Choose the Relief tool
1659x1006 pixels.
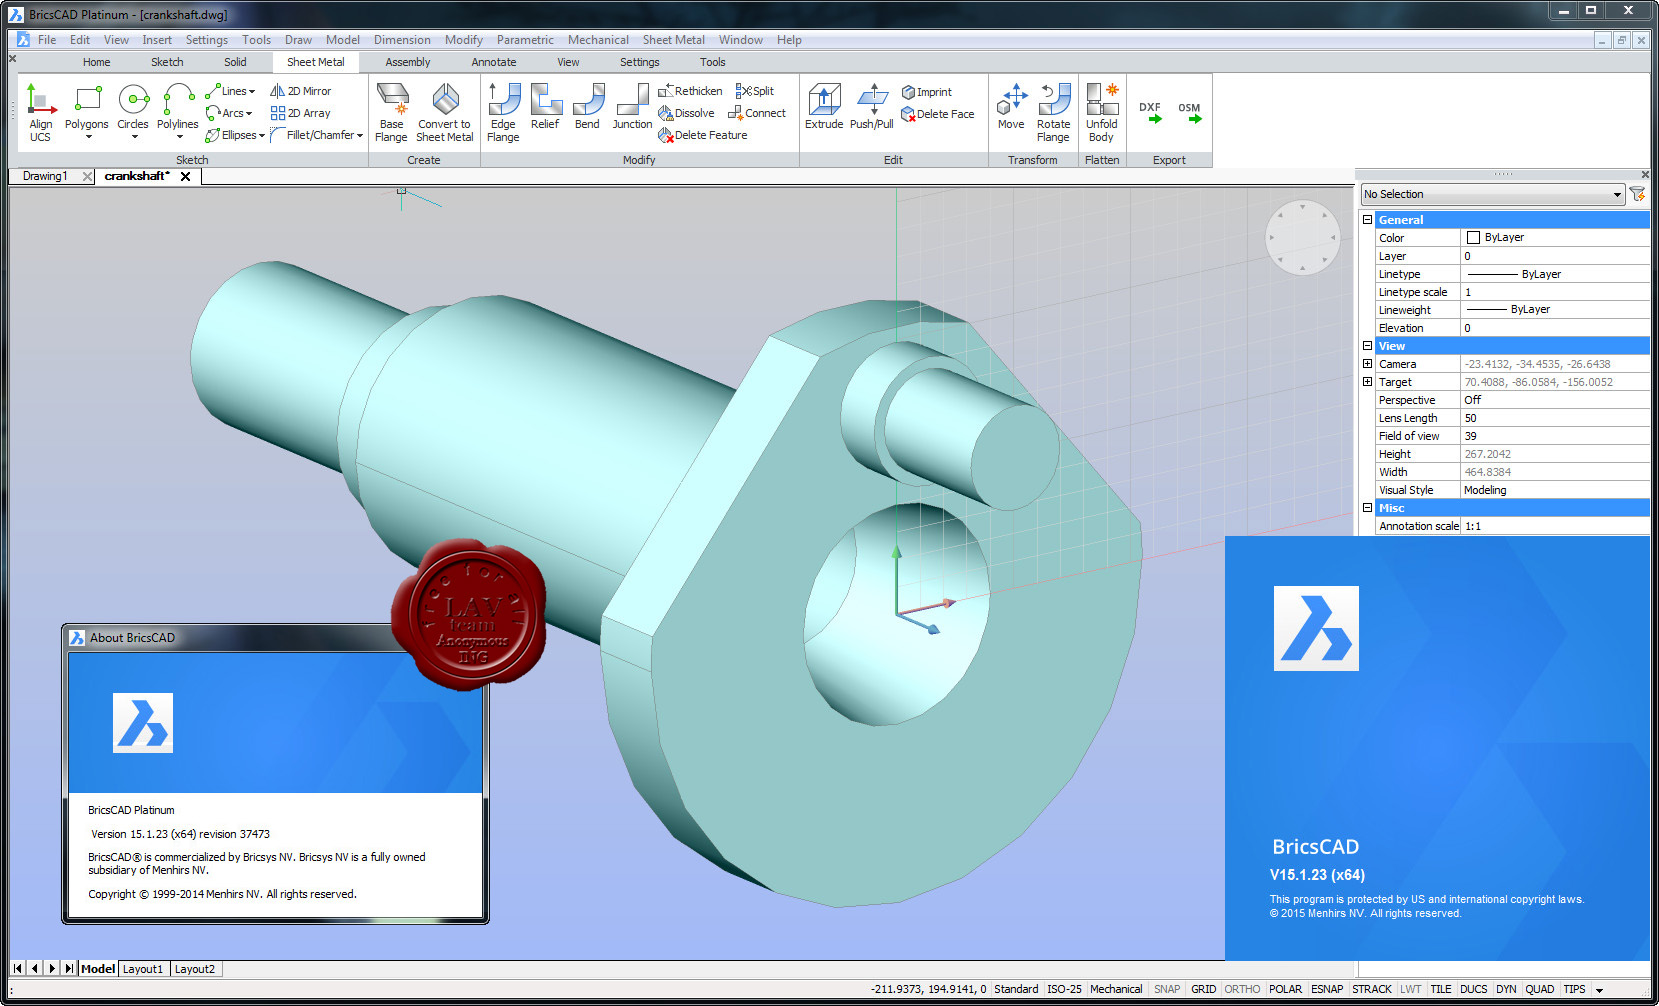(545, 106)
